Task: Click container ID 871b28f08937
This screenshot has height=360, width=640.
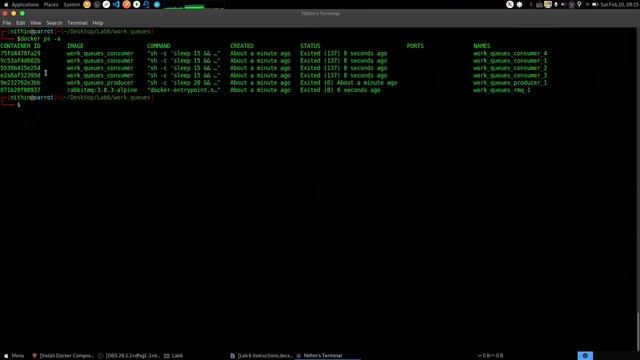Action: click(x=20, y=90)
